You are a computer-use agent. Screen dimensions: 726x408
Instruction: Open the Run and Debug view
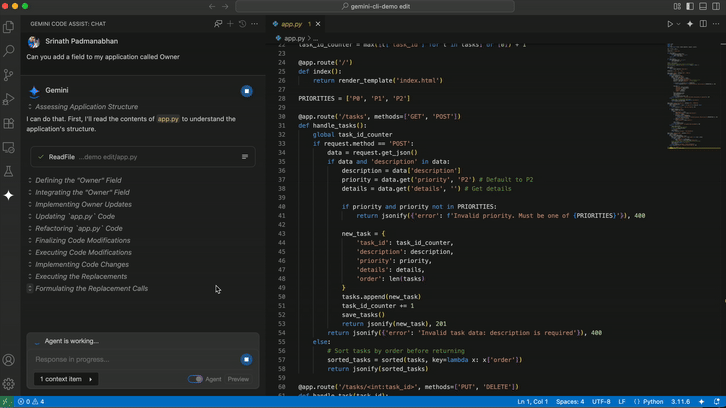click(x=9, y=99)
